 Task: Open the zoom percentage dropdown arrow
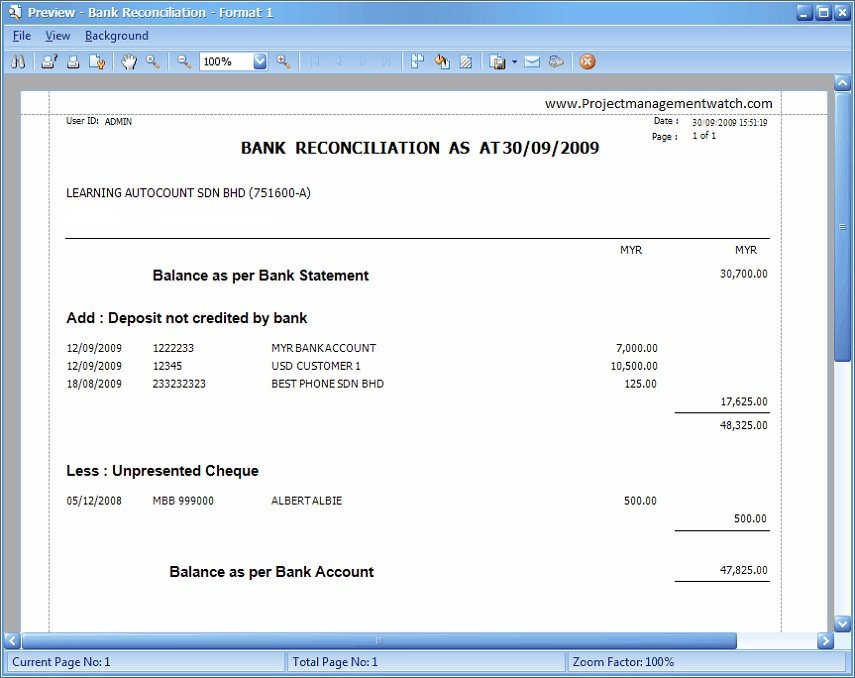point(260,62)
